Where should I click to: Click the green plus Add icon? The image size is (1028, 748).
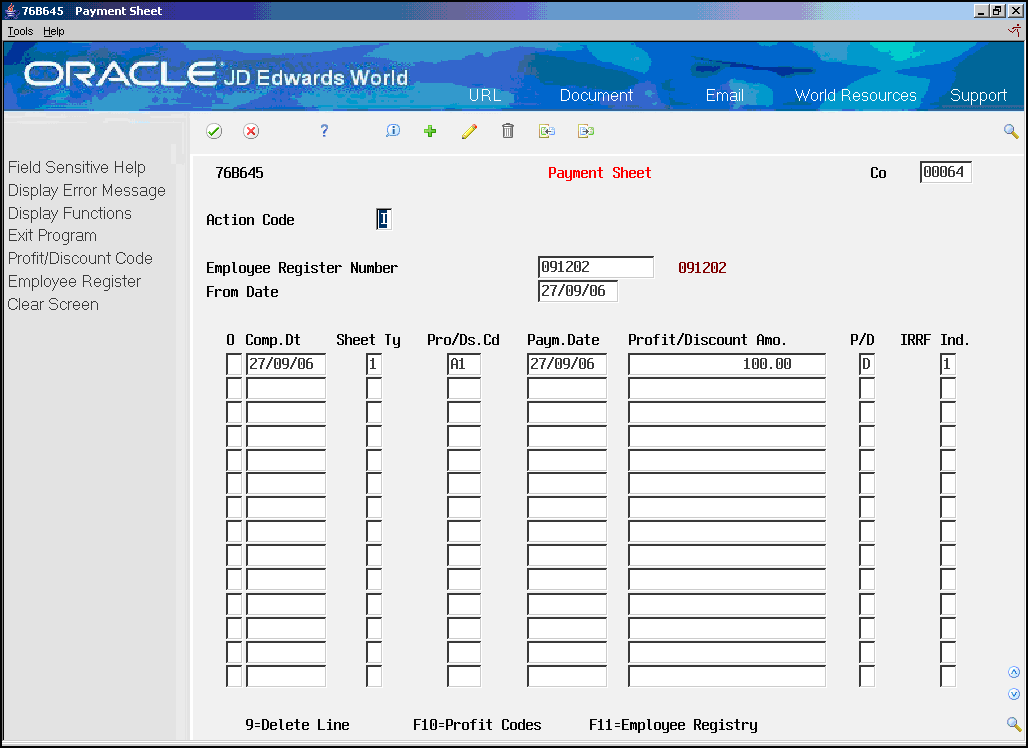430,131
